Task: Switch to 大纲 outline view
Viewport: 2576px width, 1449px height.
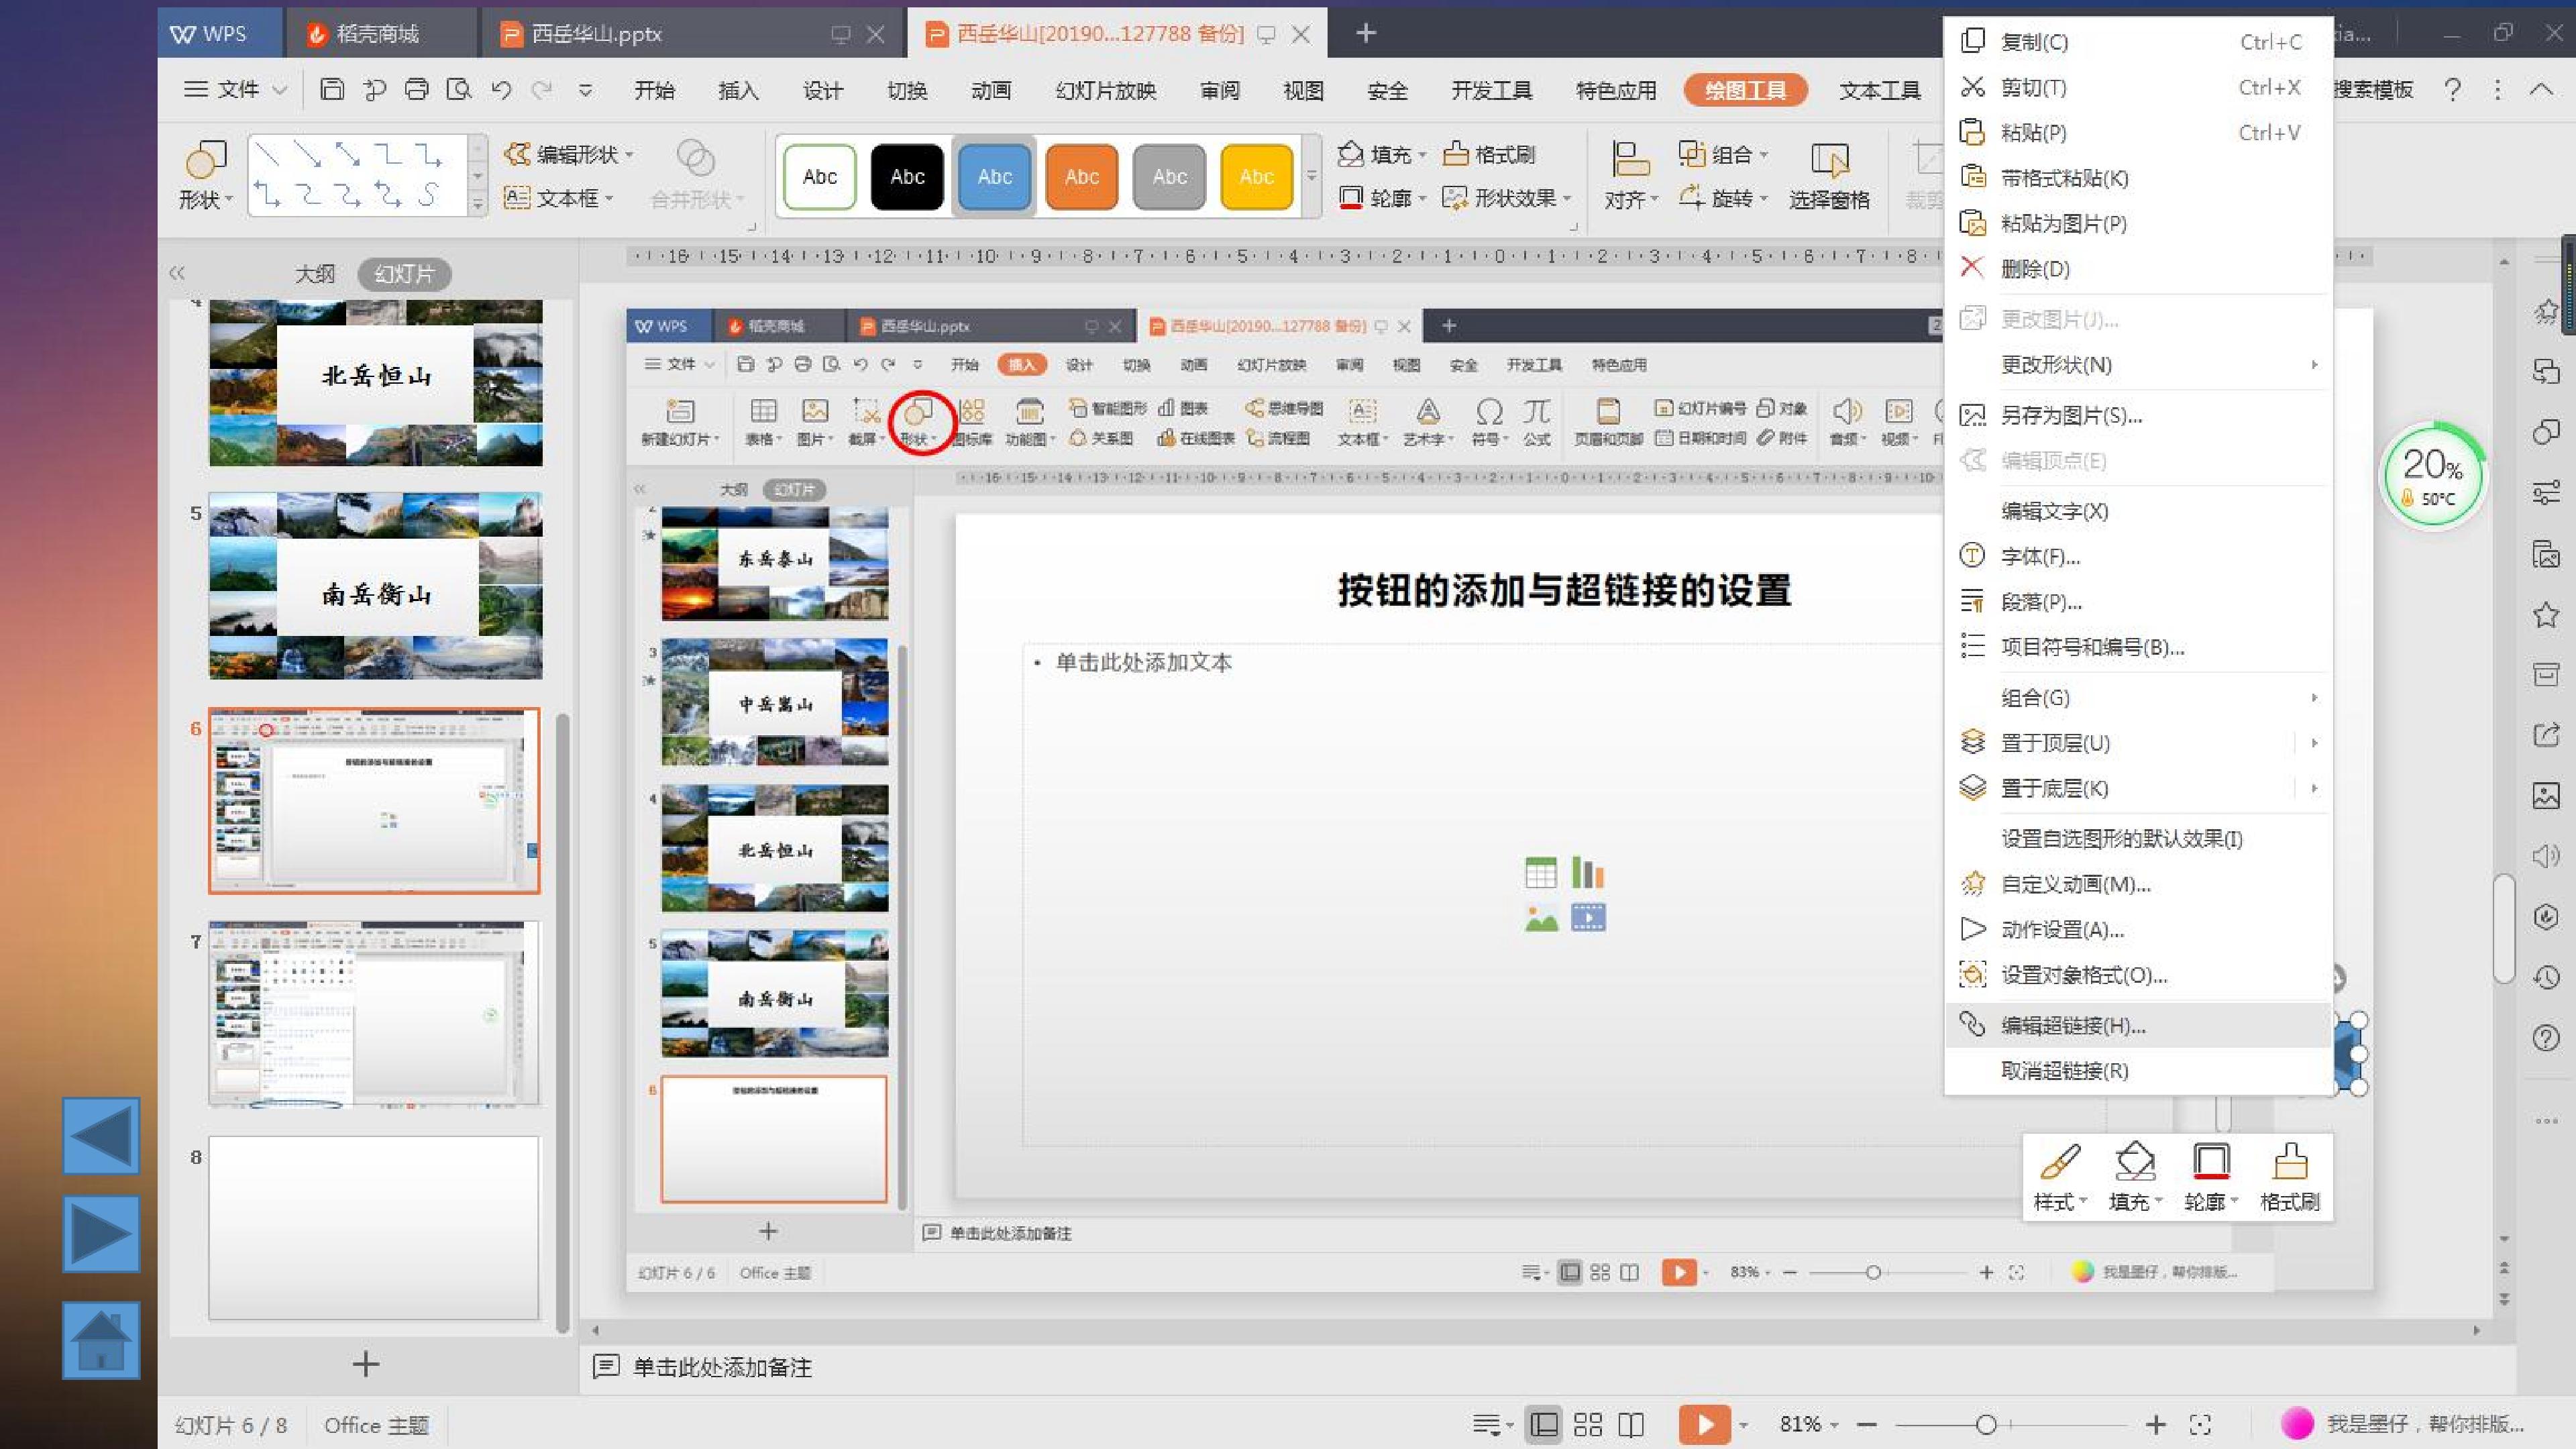Action: click(314, 274)
